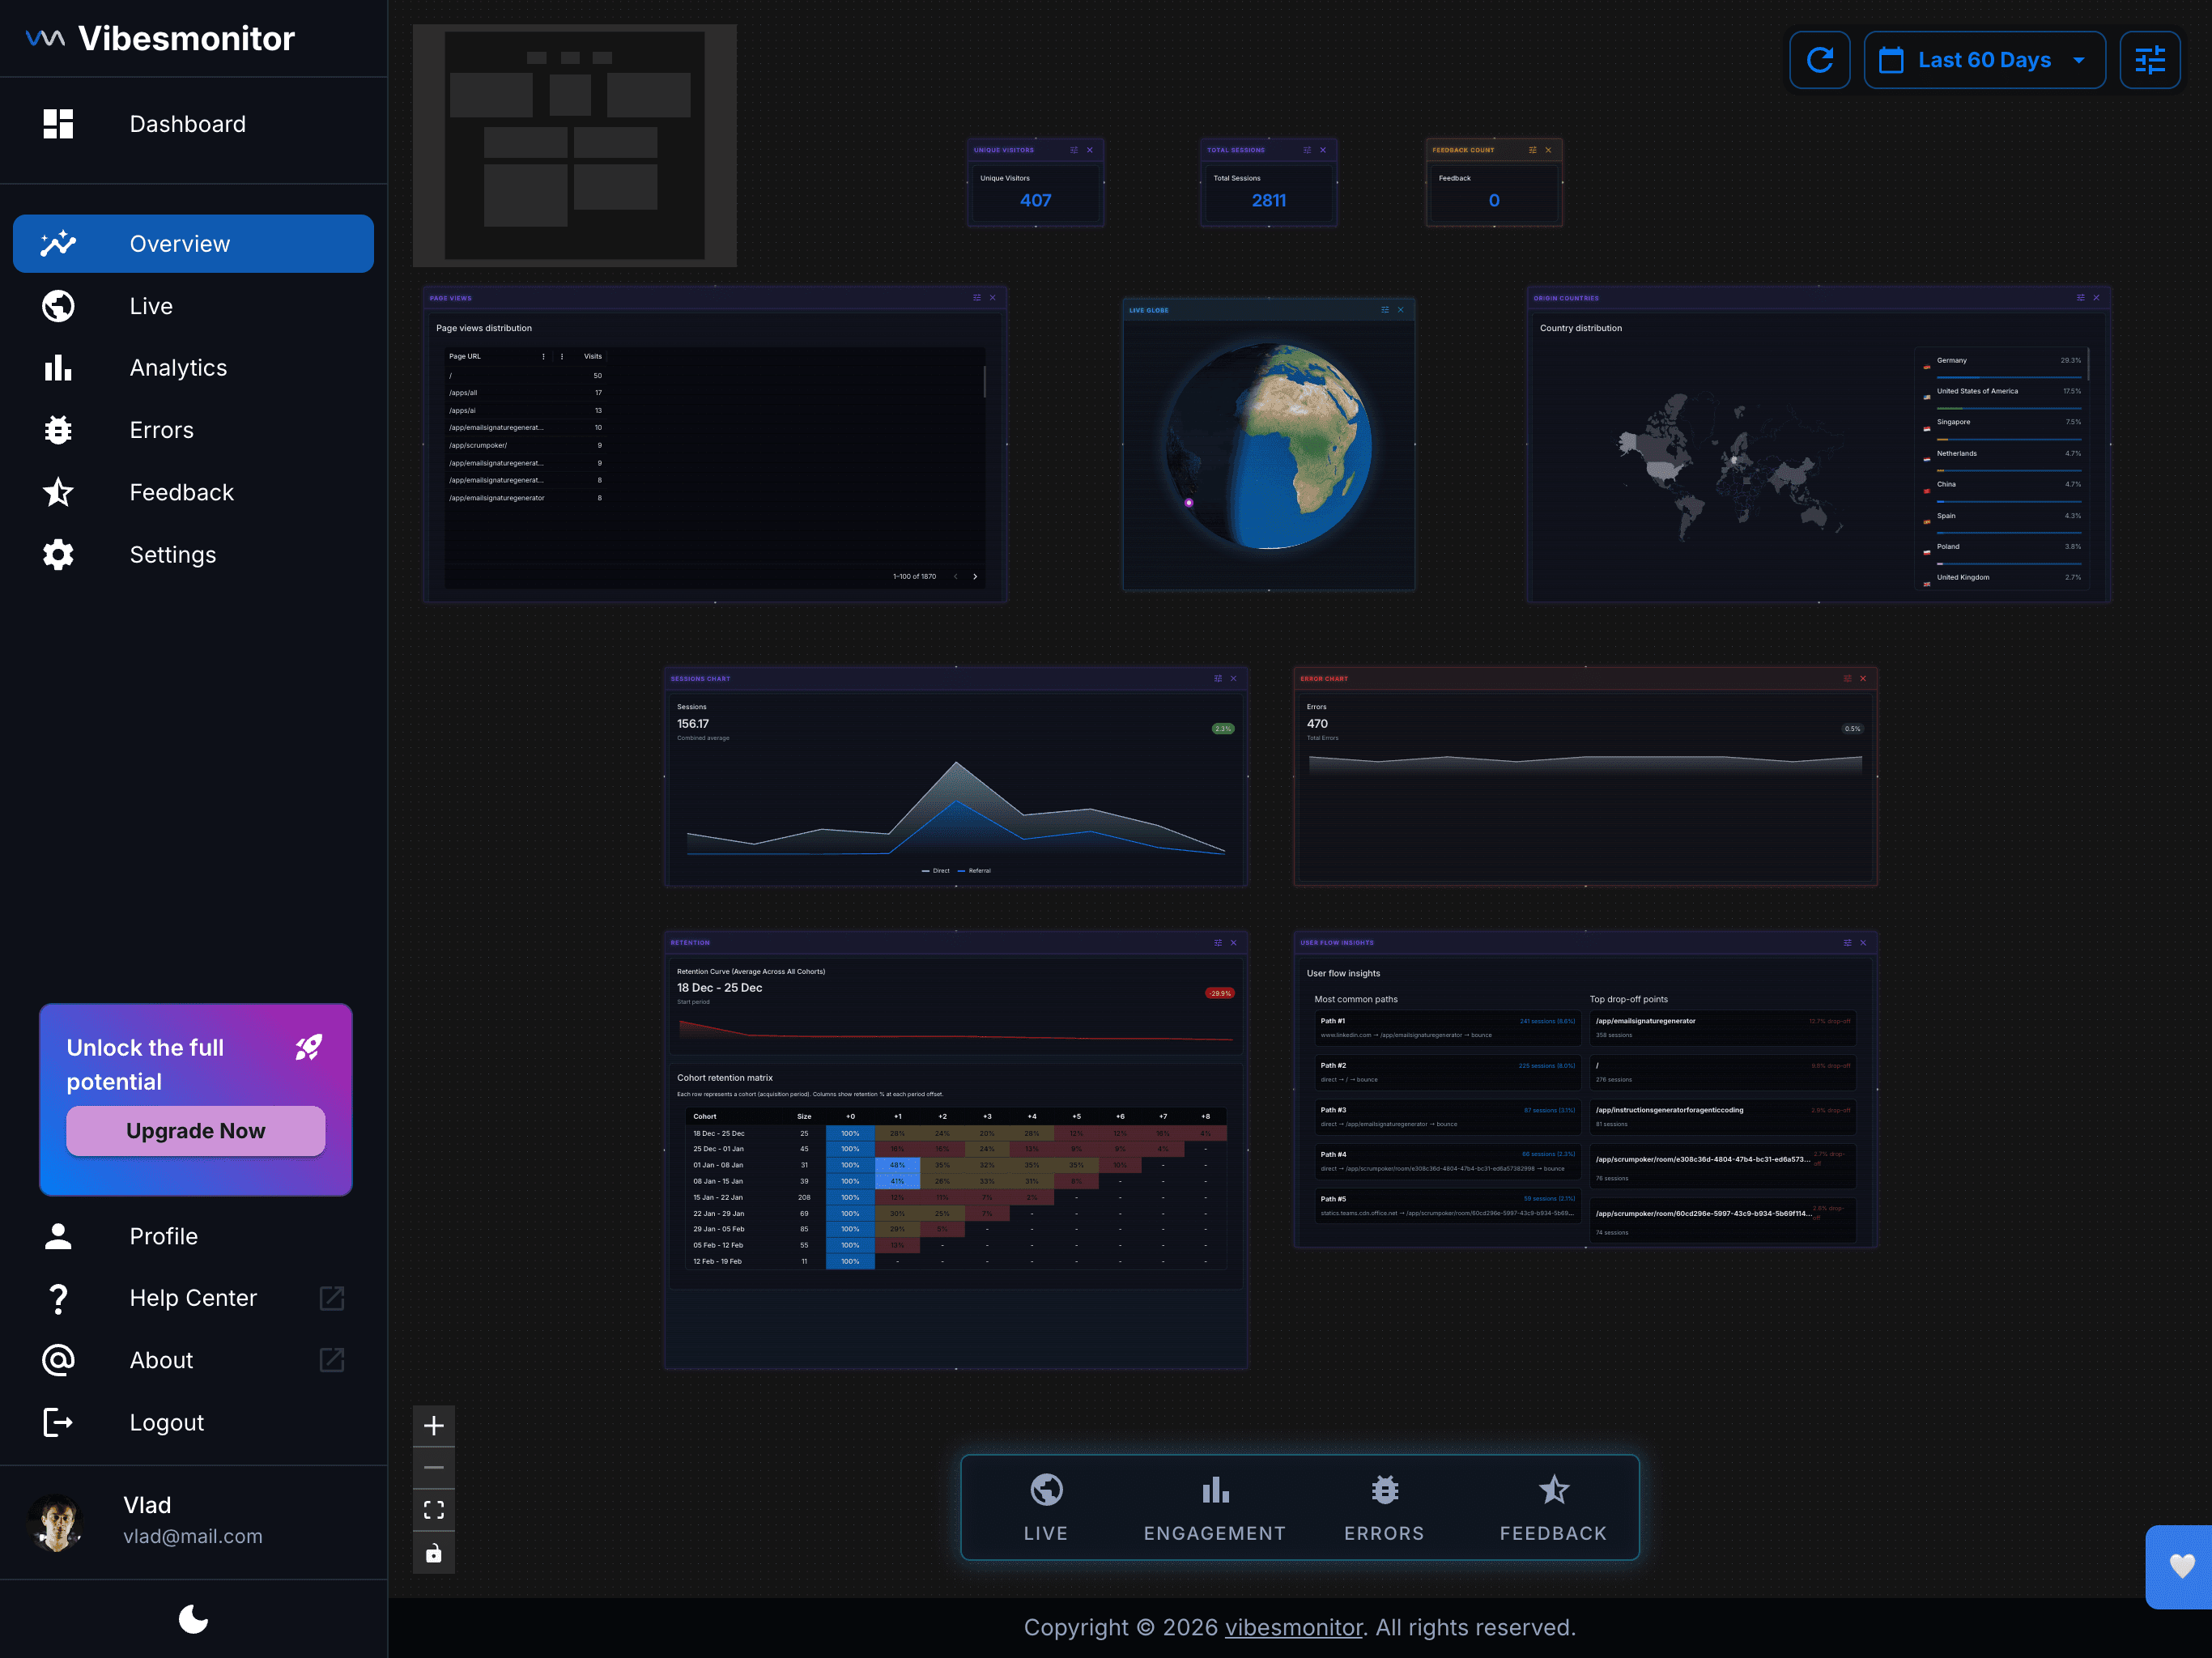Click the Upgrade Now button
The height and width of the screenshot is (1658, 2212).
point(195,1131)
